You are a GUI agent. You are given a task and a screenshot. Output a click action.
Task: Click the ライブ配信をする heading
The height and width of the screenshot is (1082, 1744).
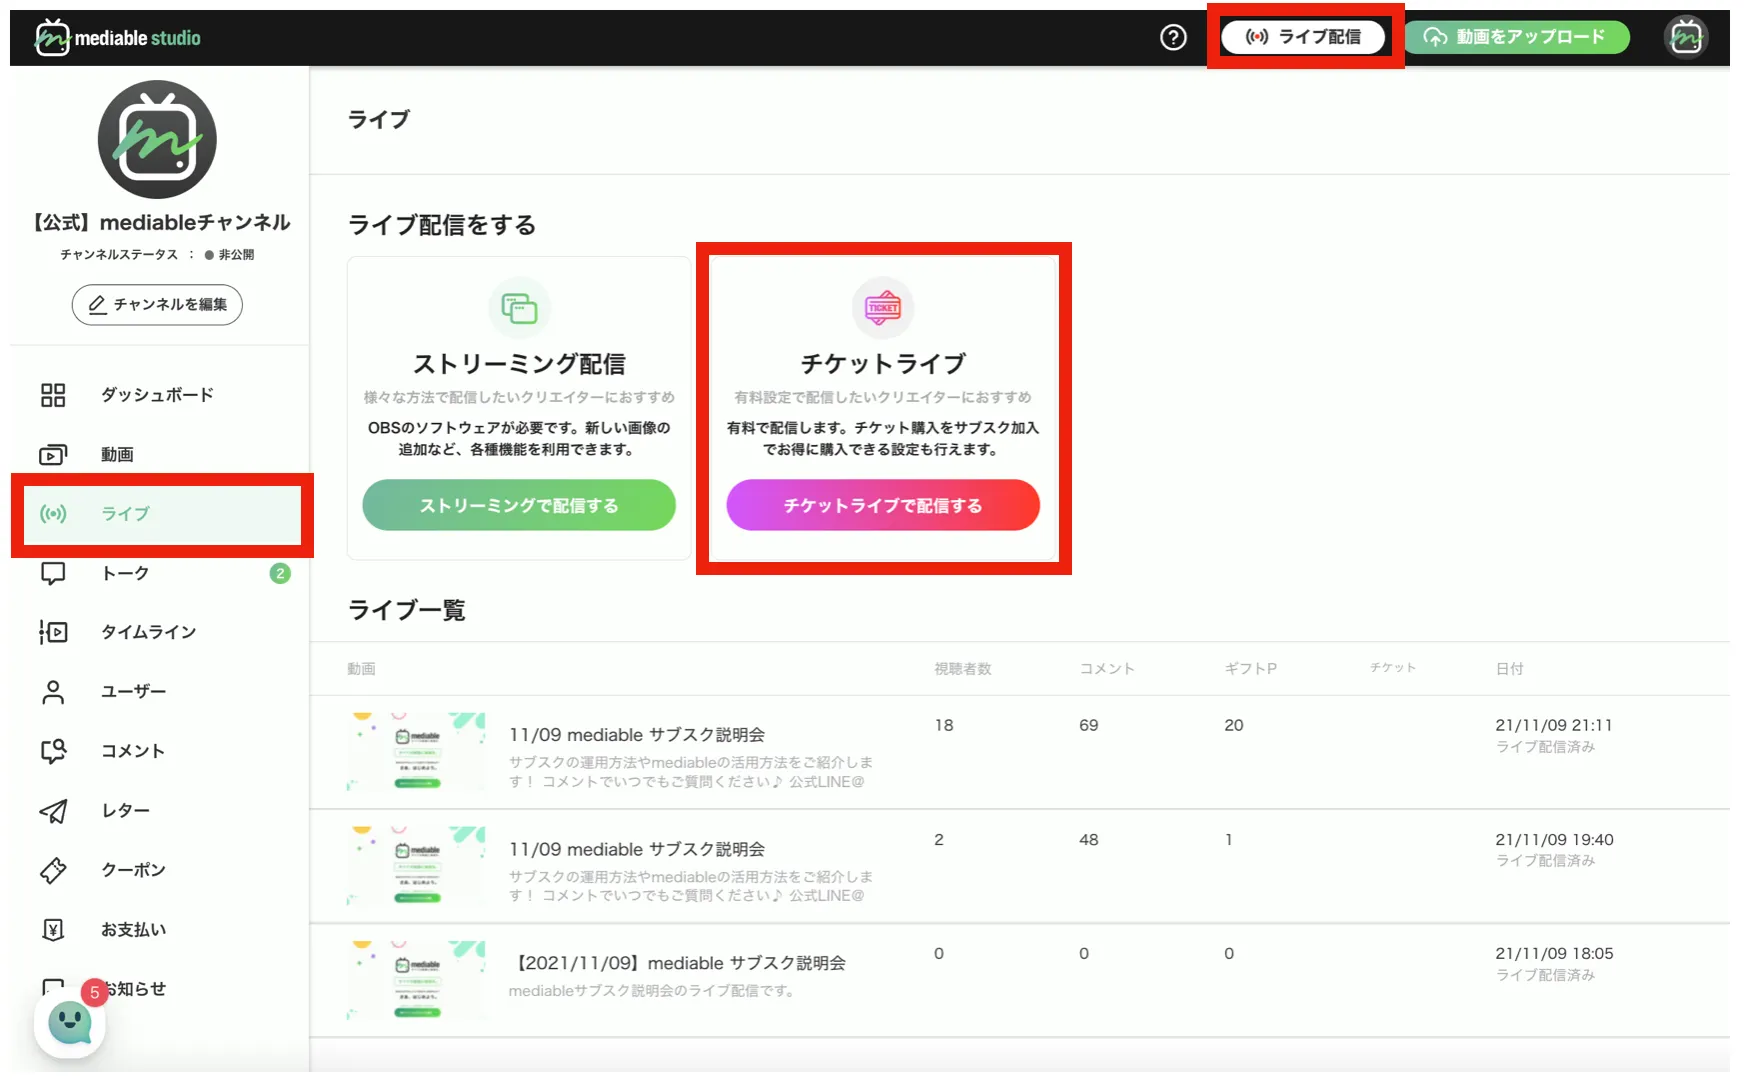point(442,225)
